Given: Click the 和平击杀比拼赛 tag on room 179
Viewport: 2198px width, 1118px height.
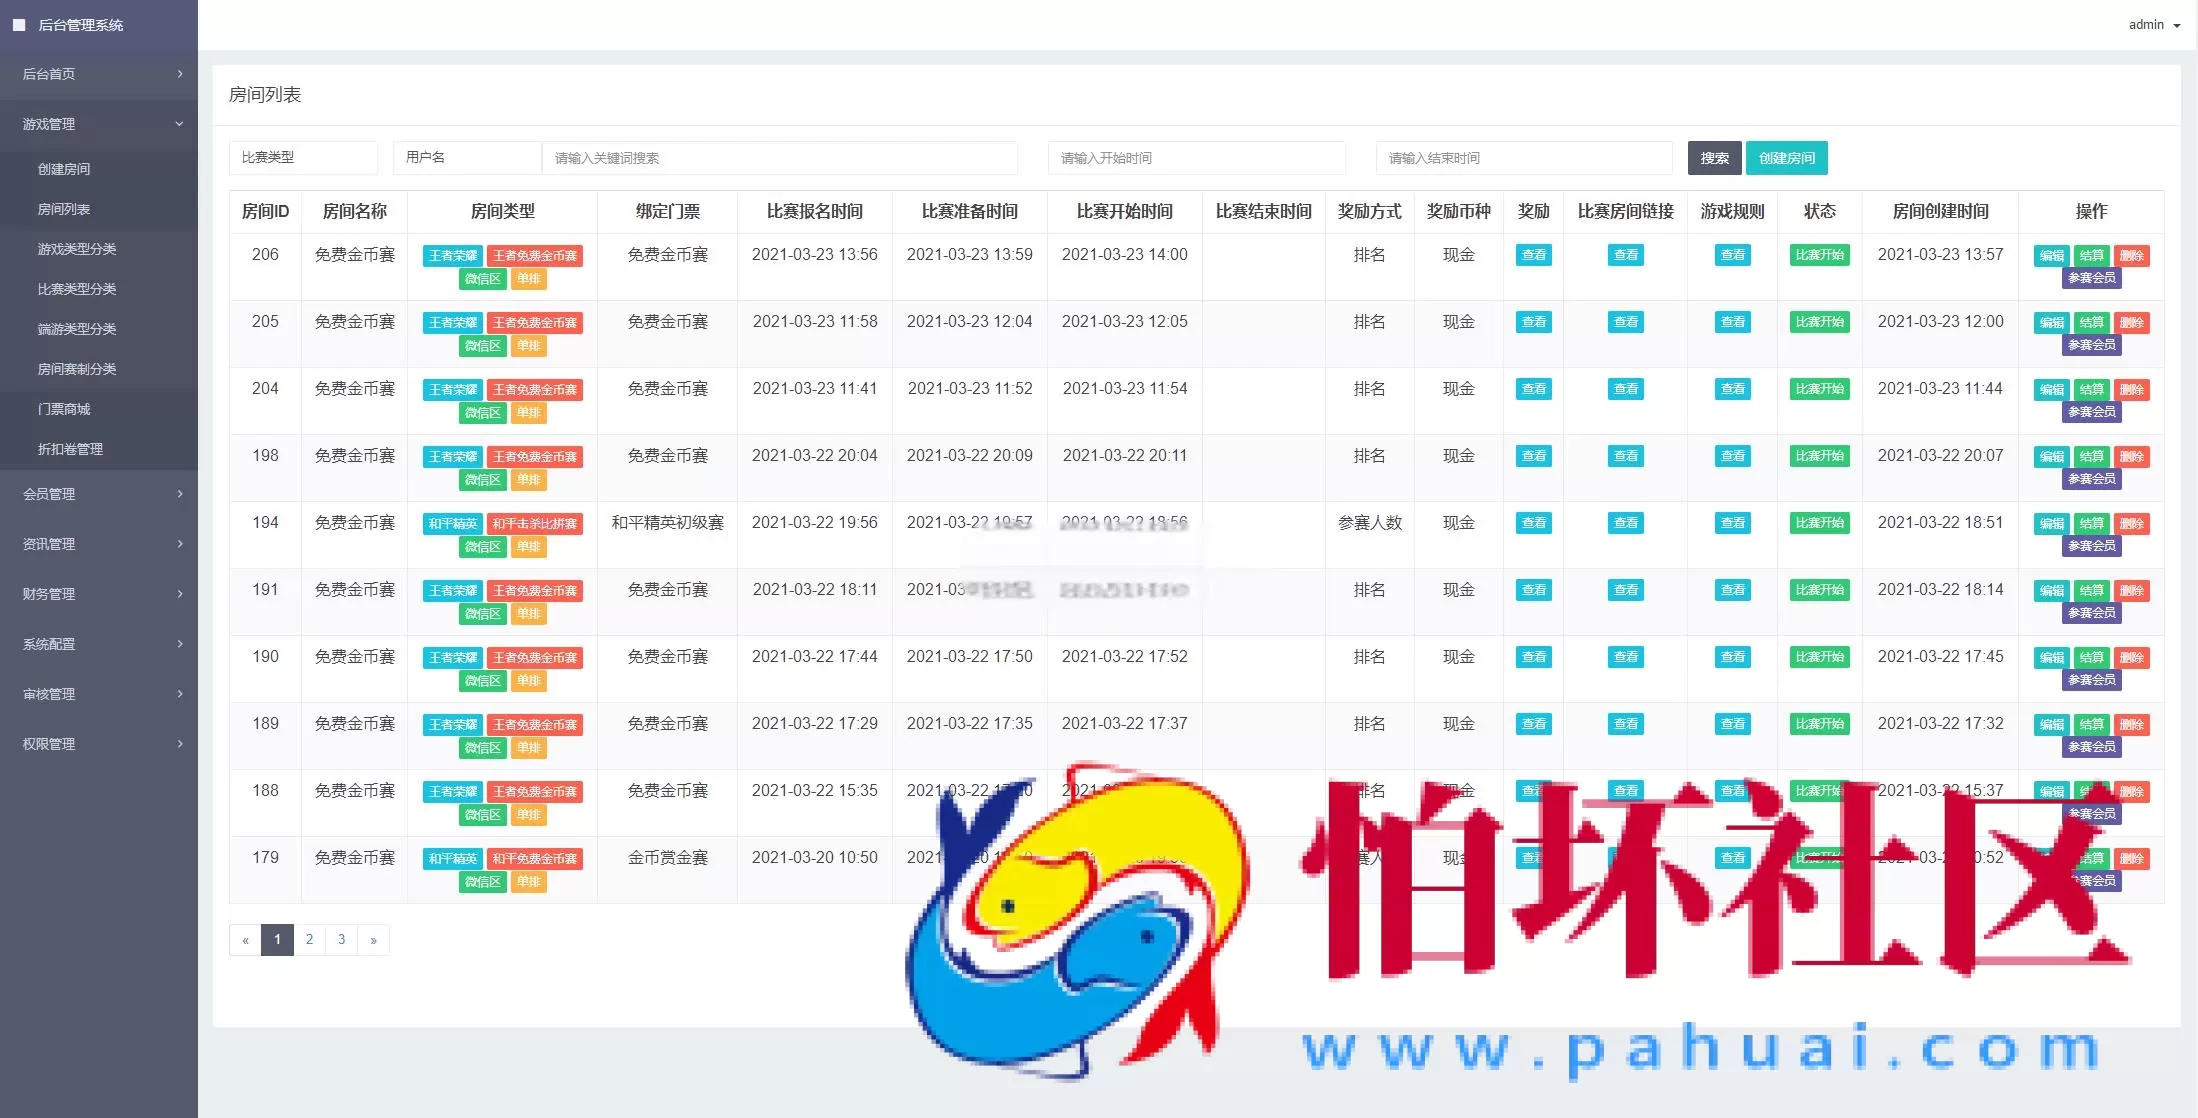Looking at the screenshot, I should pos(536,858).
